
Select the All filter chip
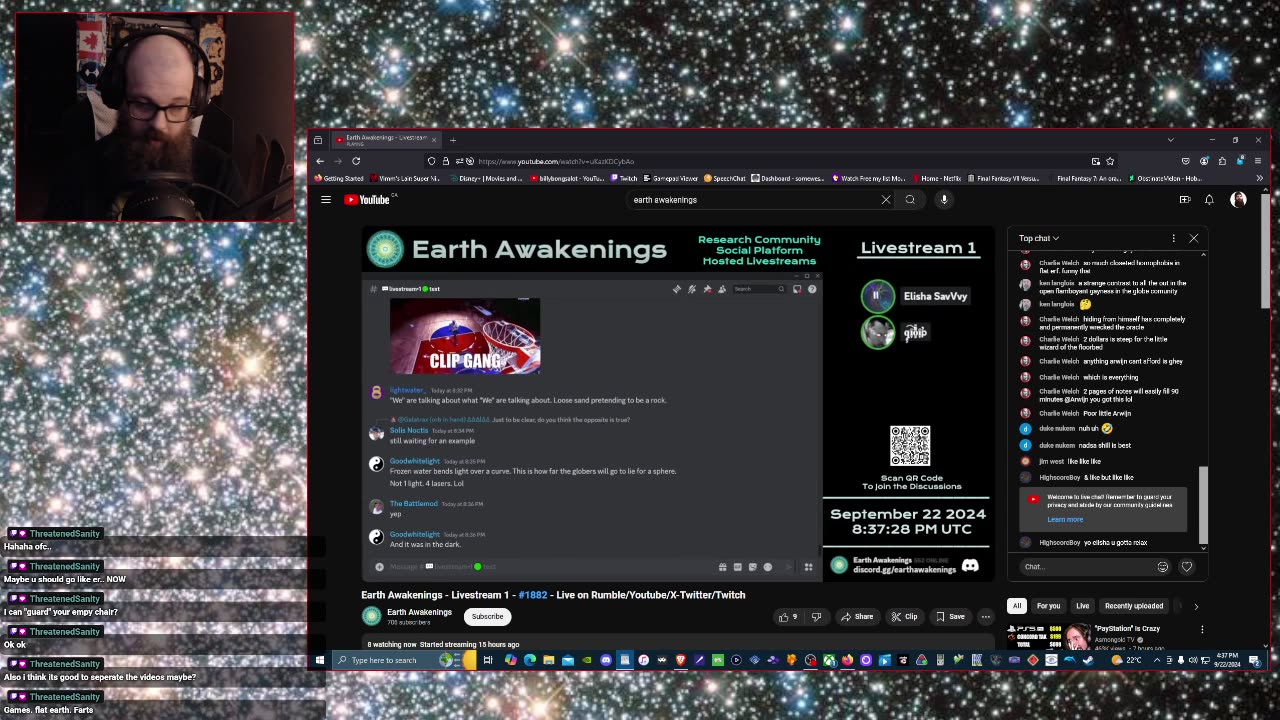(1017, 606)
